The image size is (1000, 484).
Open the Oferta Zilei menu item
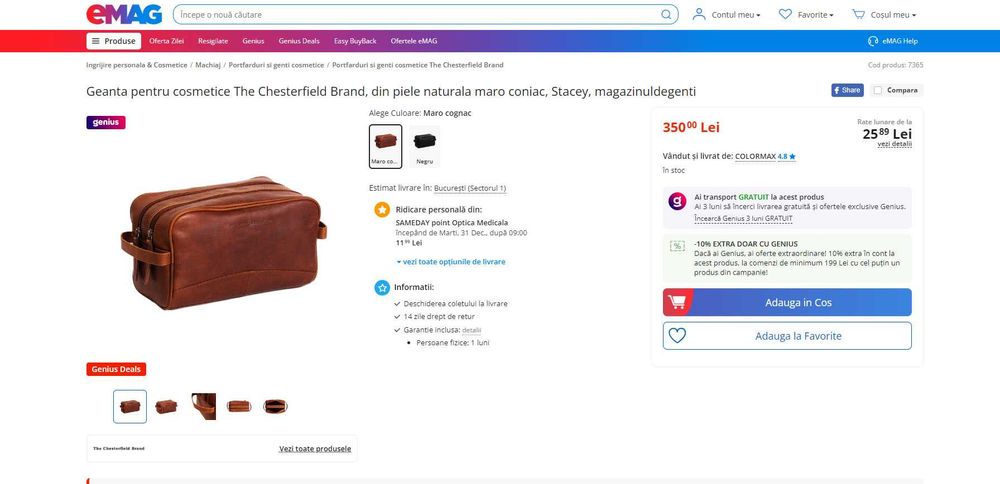point(166,41)
